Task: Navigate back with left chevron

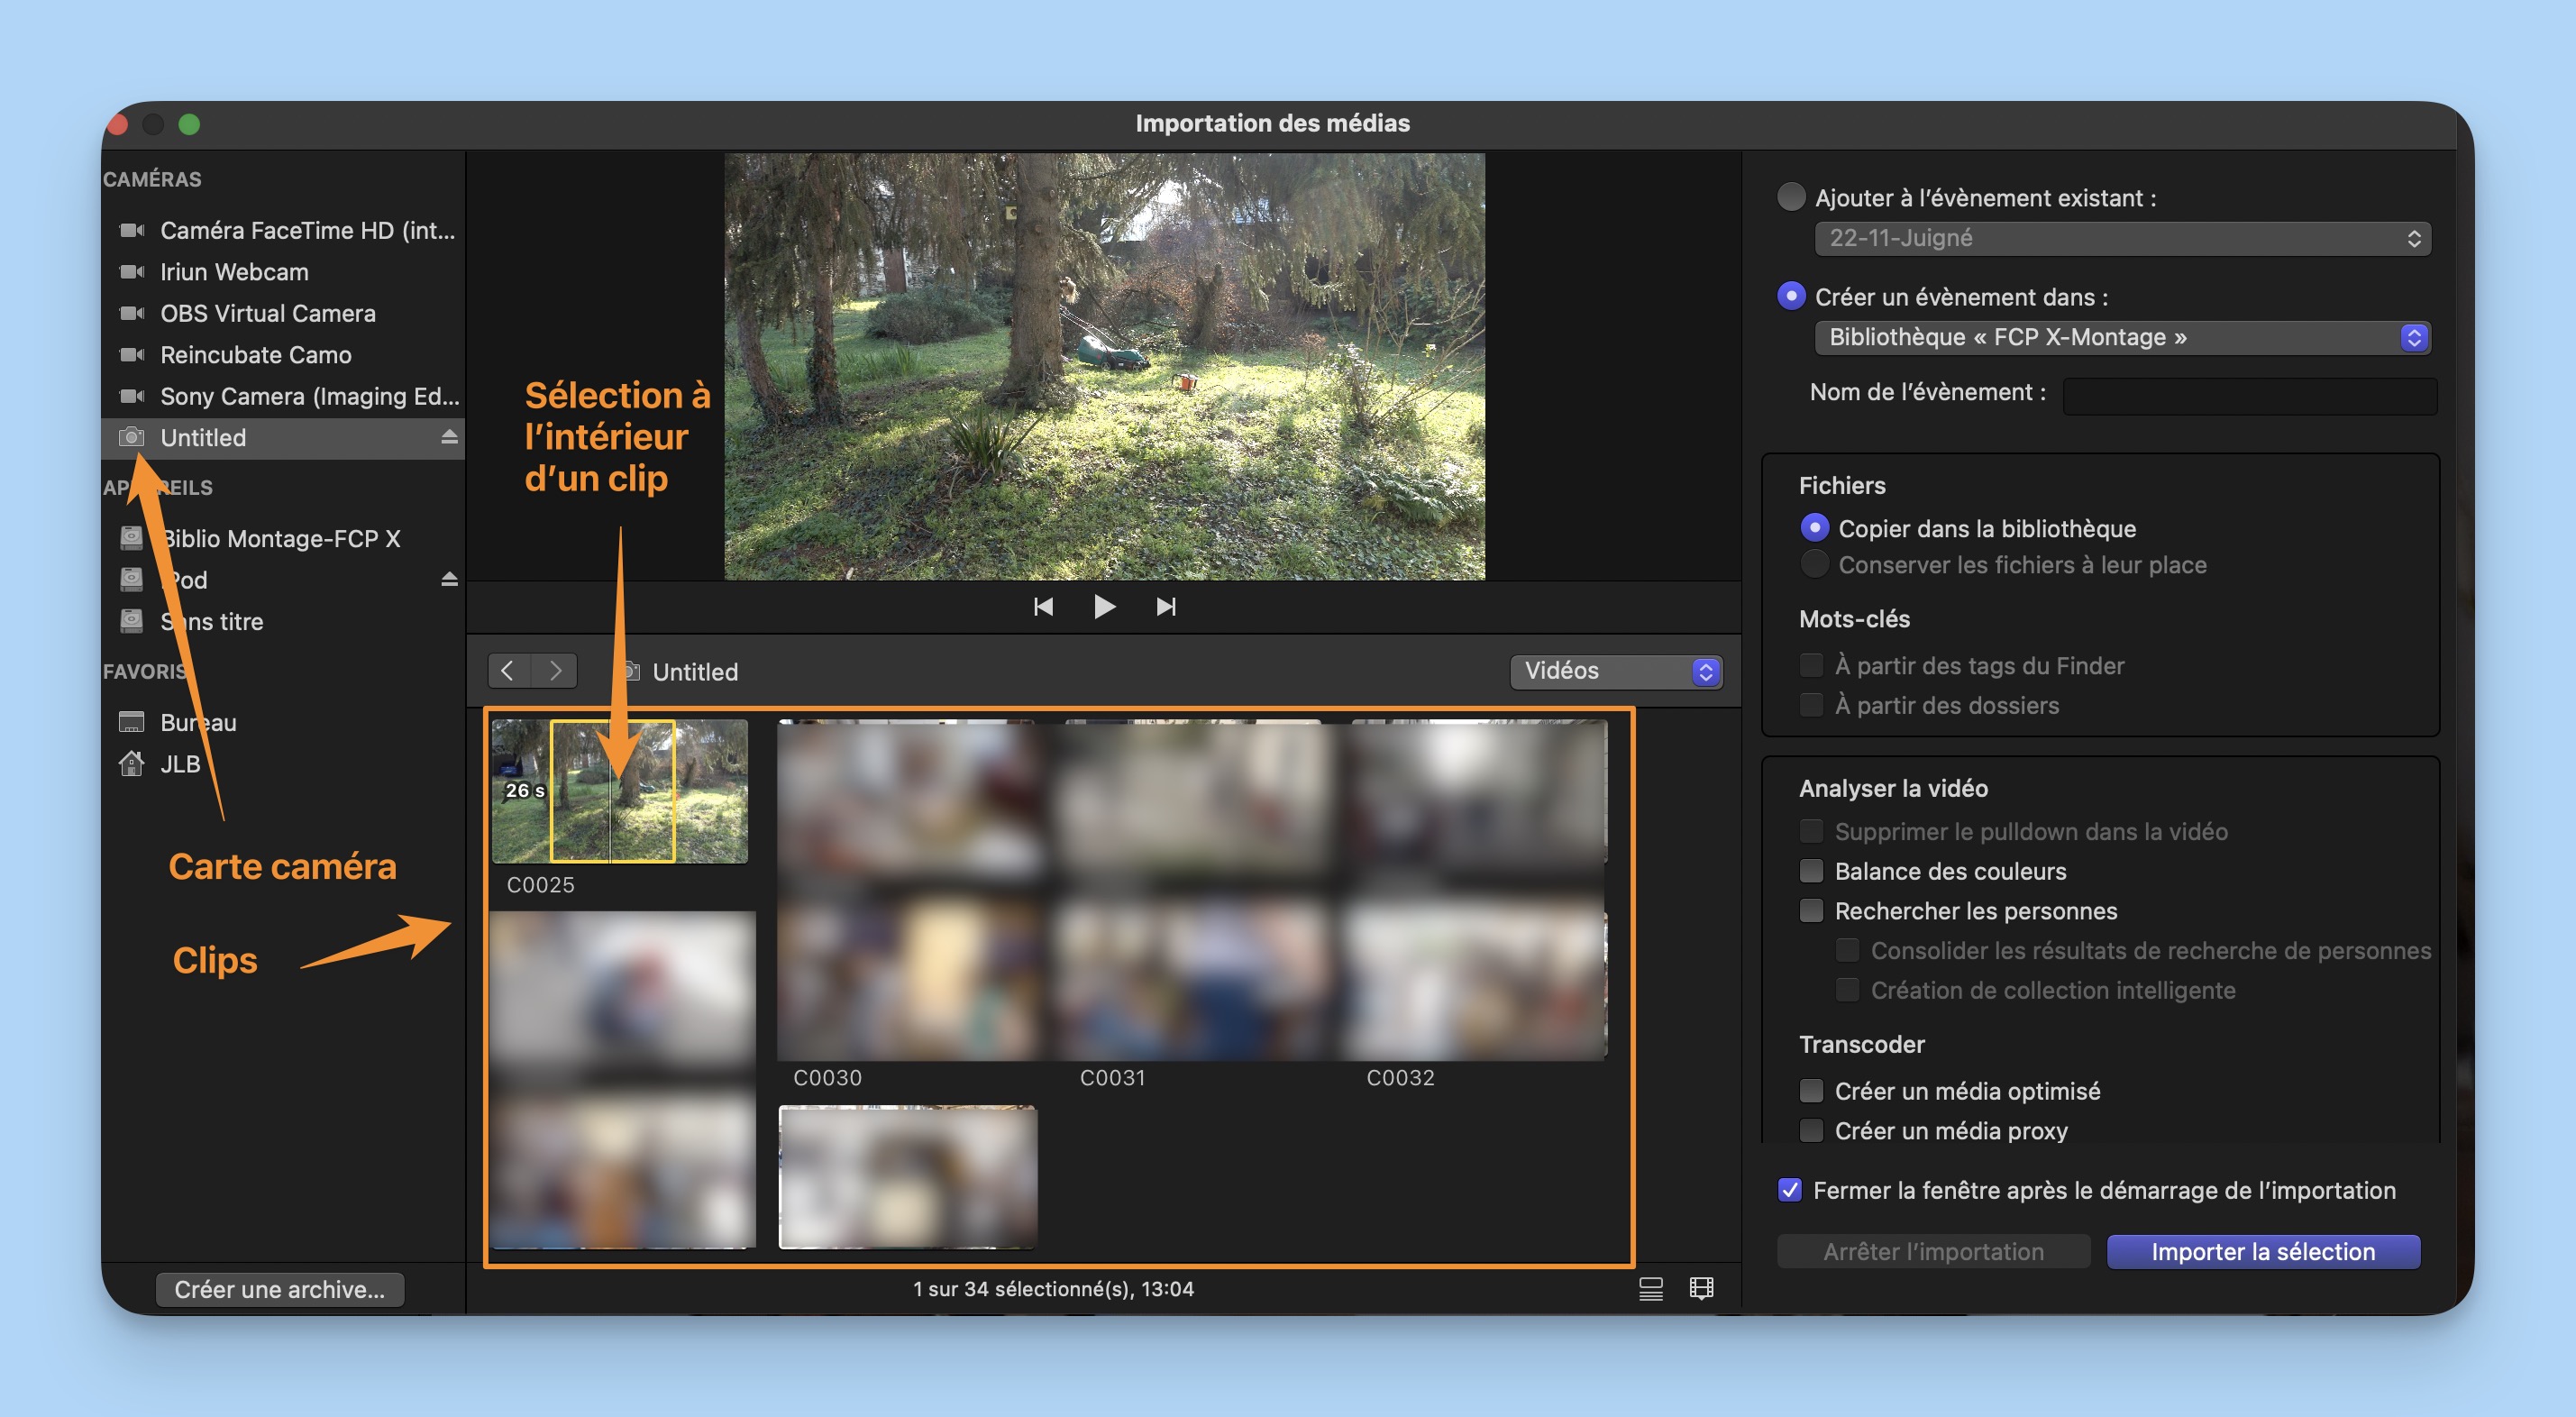Action: pyautogui.click(x=508, y=670)
